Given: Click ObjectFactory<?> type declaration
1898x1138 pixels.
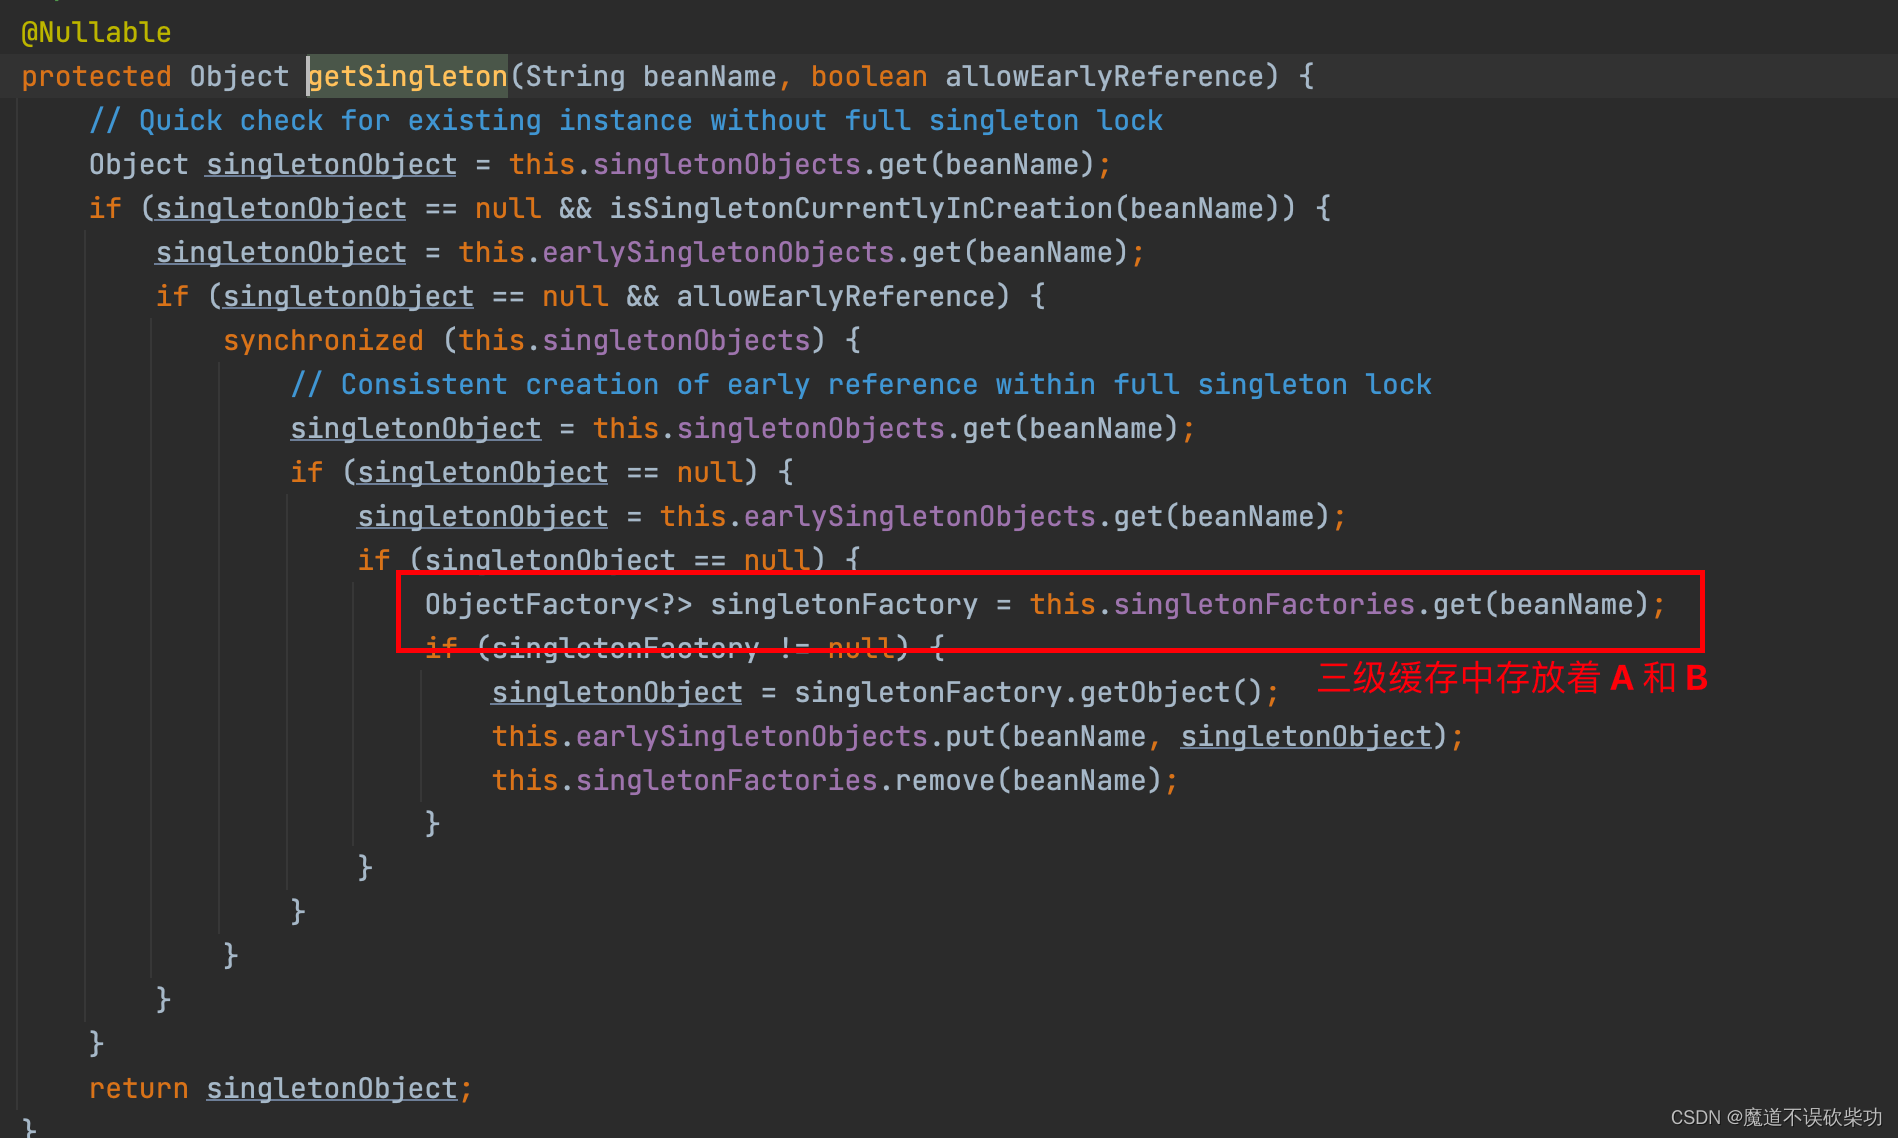Looking at the screenshot, I should (x=558, y=605).
